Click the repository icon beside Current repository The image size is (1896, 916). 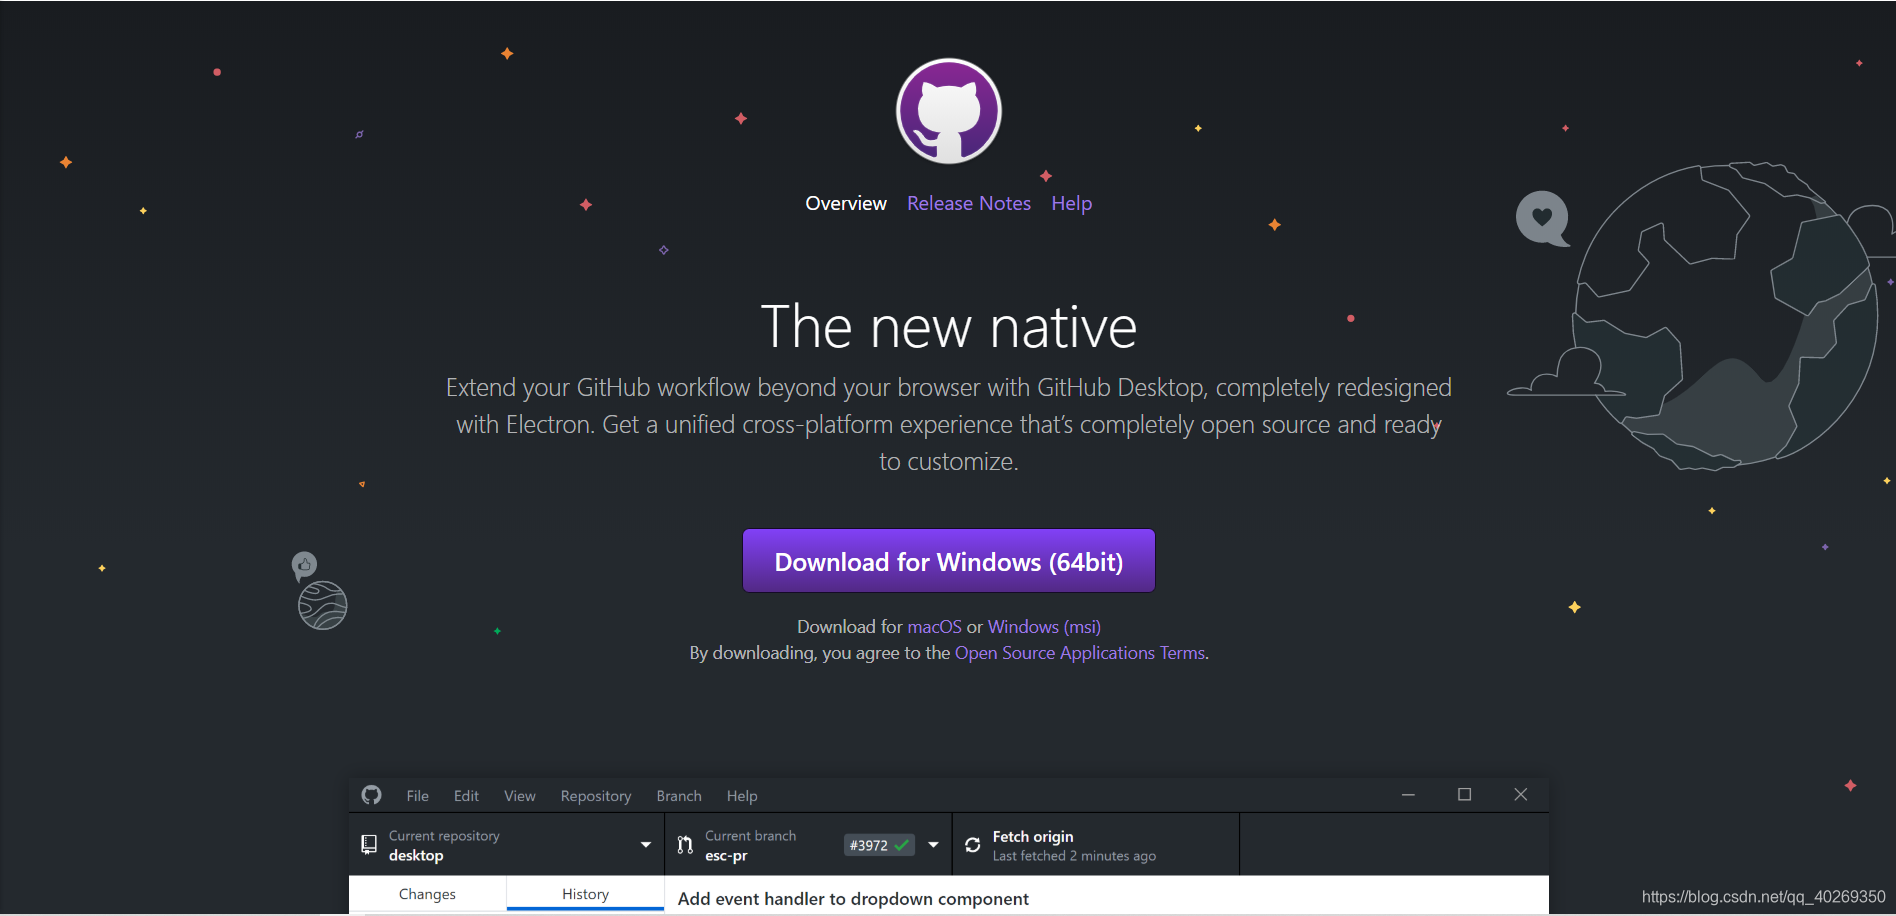[369, 844]
